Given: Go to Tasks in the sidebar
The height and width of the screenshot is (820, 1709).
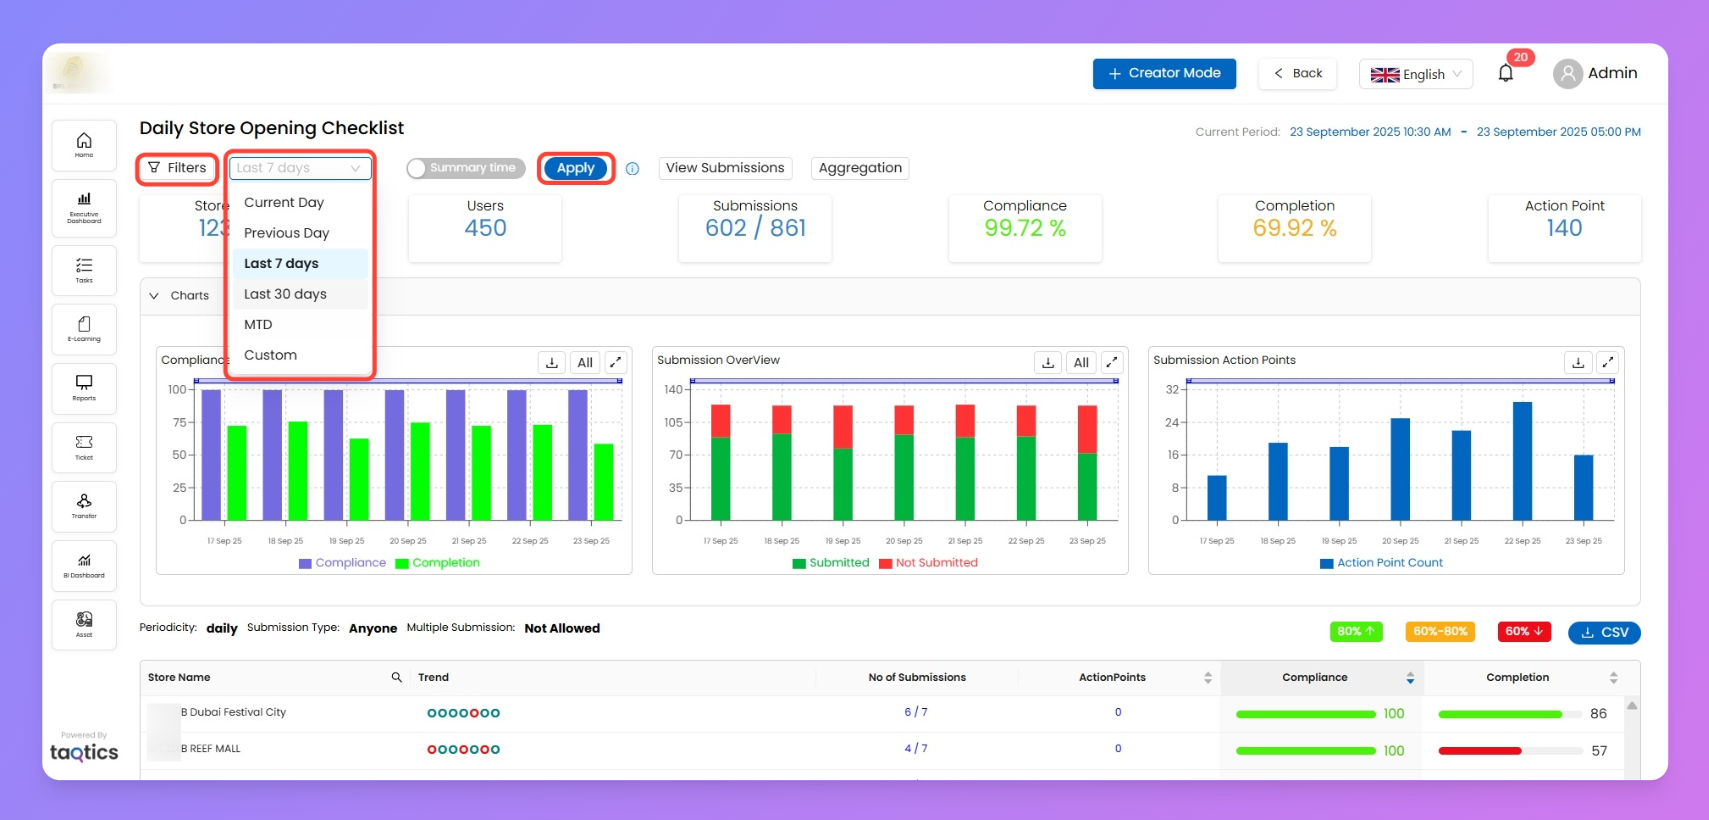Looking at the screenshot, I should 84,270.
